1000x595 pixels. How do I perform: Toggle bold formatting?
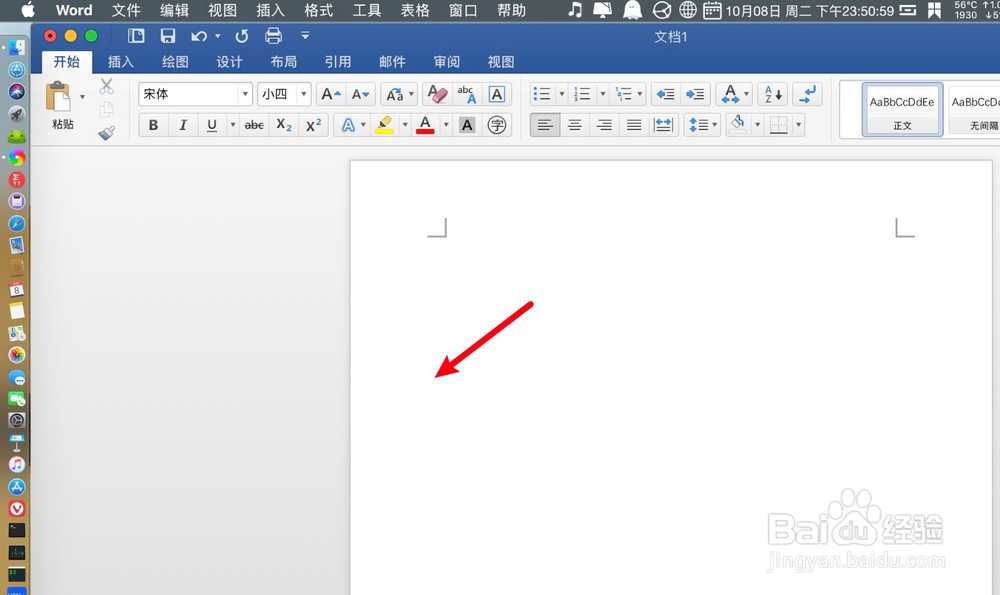click(x=153, y=125)
